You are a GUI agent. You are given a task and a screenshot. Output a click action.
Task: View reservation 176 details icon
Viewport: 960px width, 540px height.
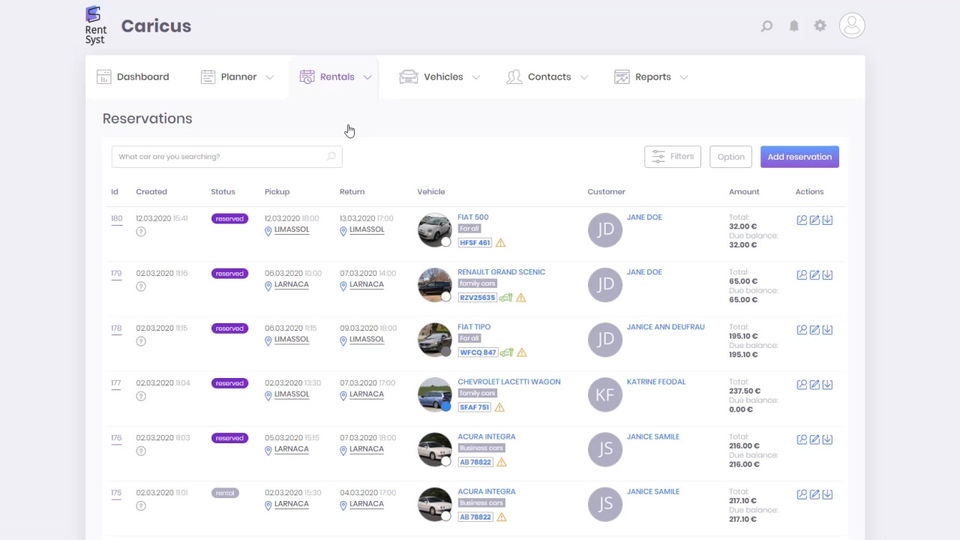pyautogui.click(x=801, y=439)
